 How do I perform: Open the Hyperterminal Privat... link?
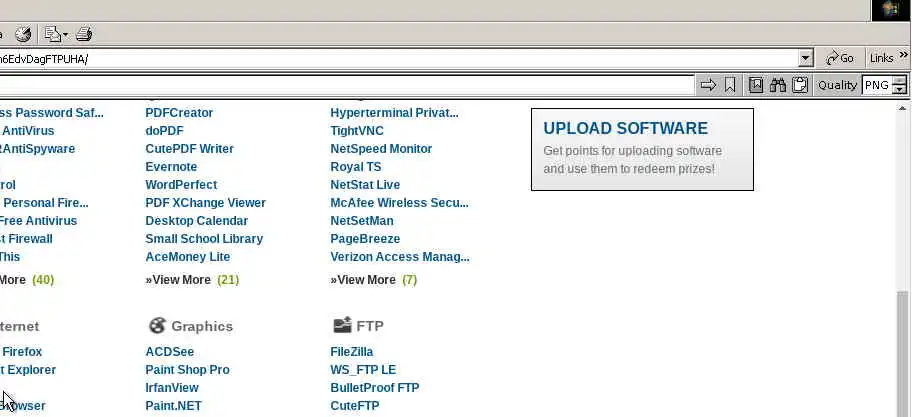(x=394, y=113)
